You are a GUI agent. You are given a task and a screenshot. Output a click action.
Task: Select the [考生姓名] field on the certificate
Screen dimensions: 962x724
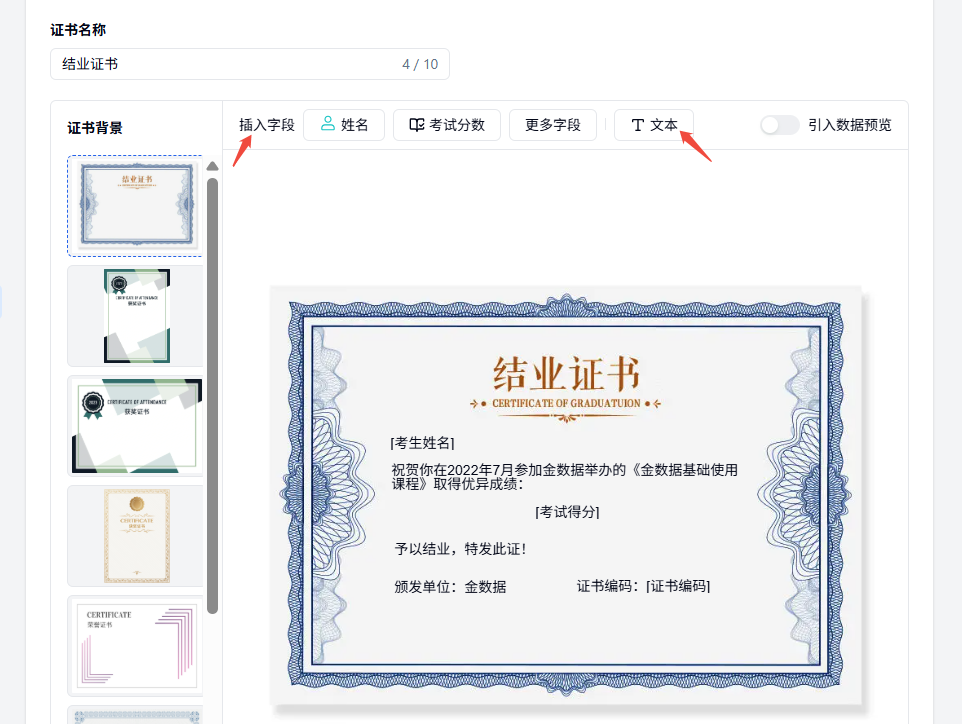click(x=422, y=442)
